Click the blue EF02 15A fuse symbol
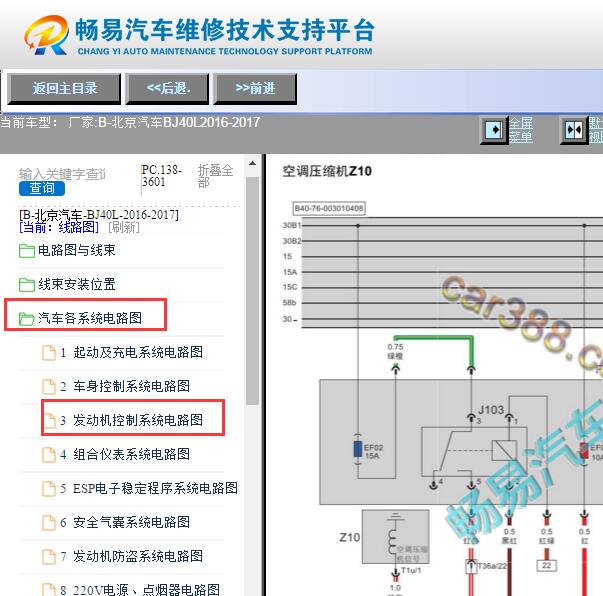Viewport: 603px width, 596px height. coord(358,449)
